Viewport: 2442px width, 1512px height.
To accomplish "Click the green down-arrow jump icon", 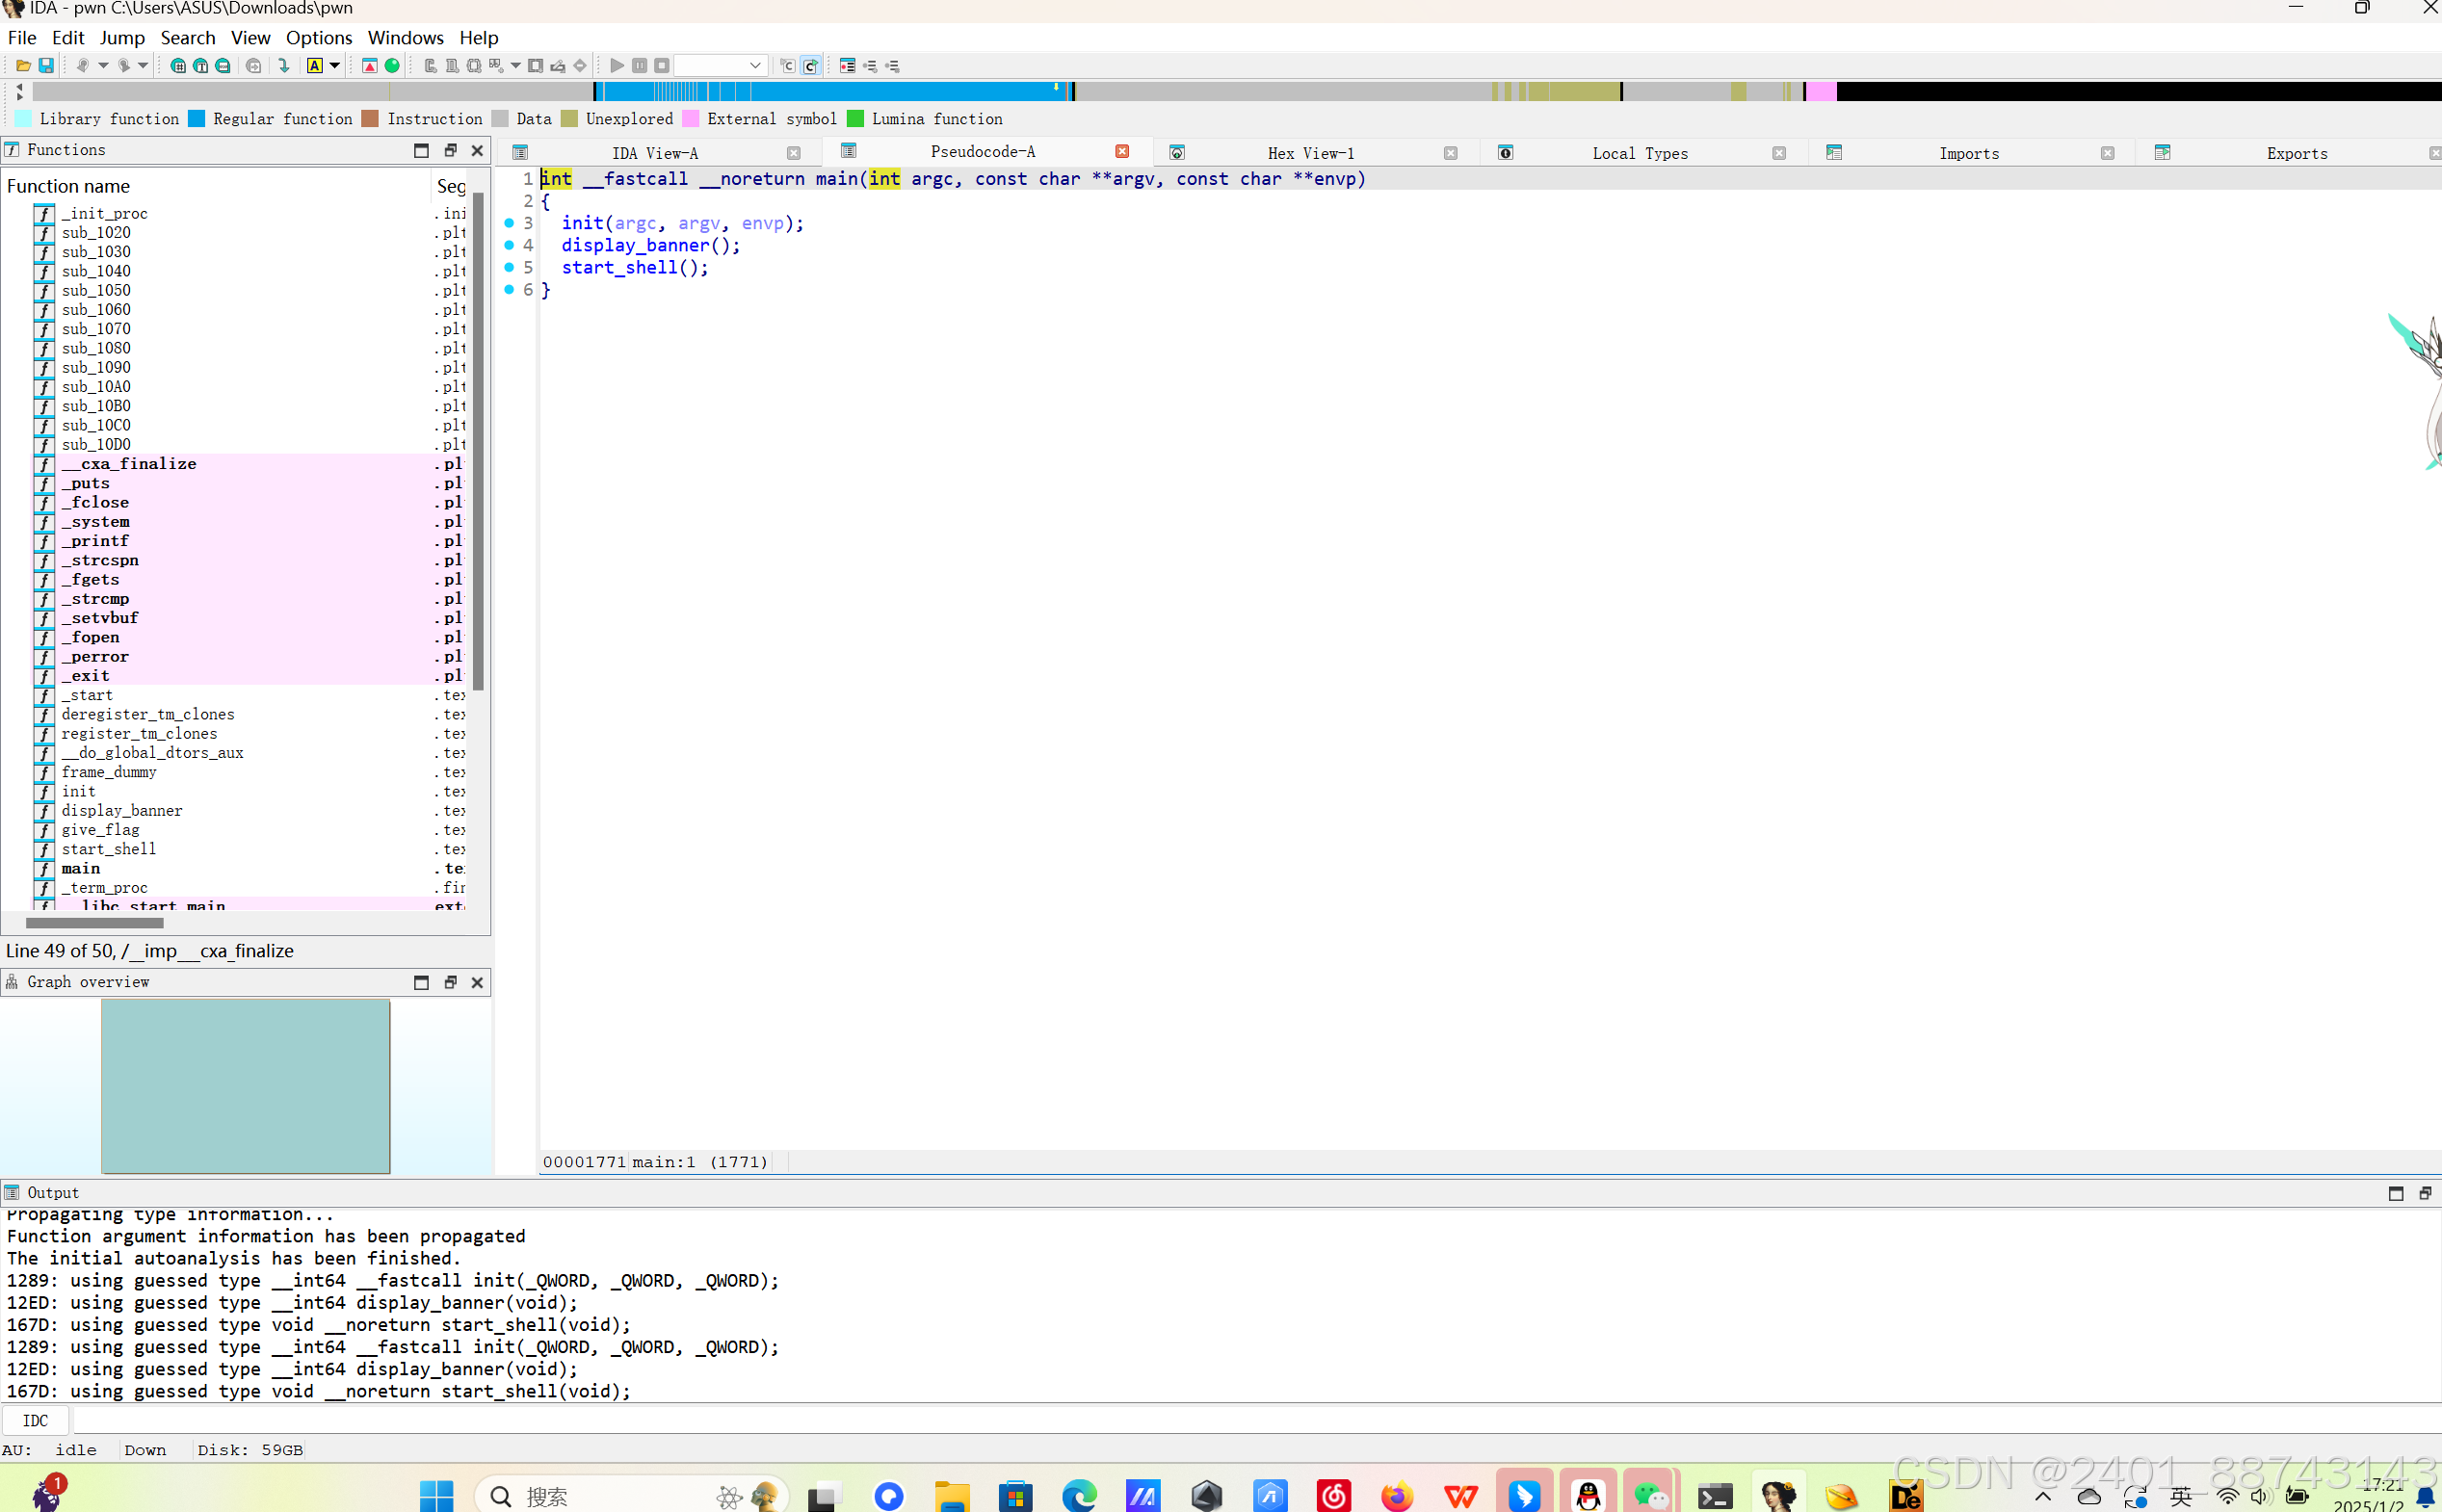I will click(x=284, y=66).
